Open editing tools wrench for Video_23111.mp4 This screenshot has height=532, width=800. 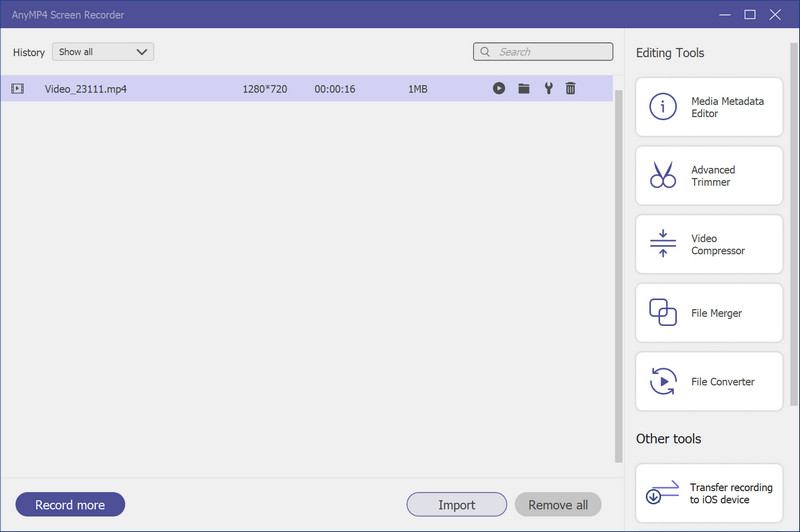point(548,89)
